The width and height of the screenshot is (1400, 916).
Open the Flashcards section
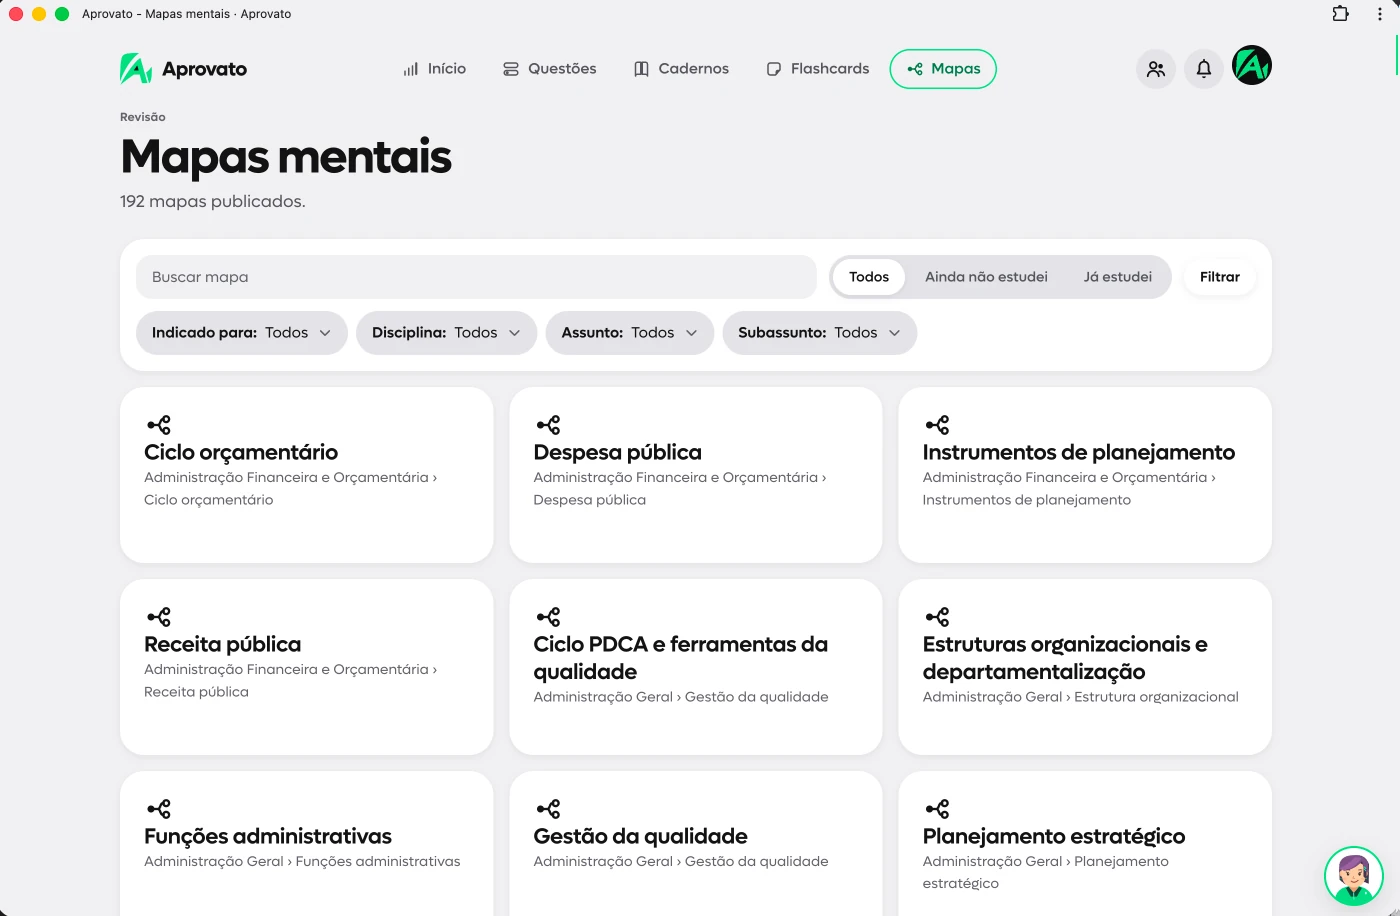pyautogui.click(x=817, y=69)
